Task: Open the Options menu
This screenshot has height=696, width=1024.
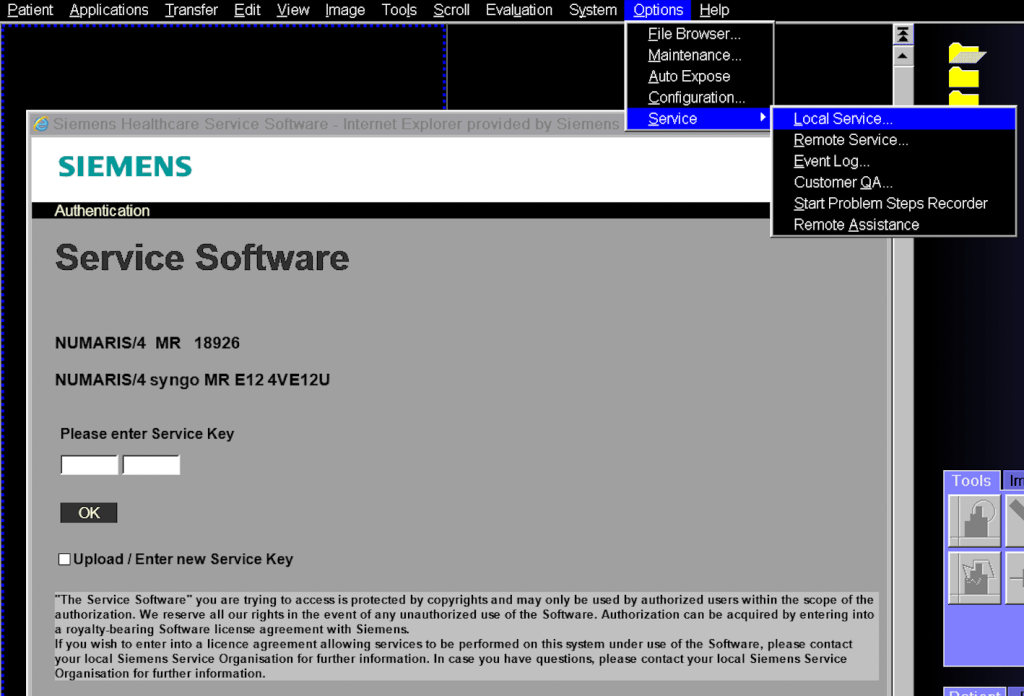Action: point(658,10)
